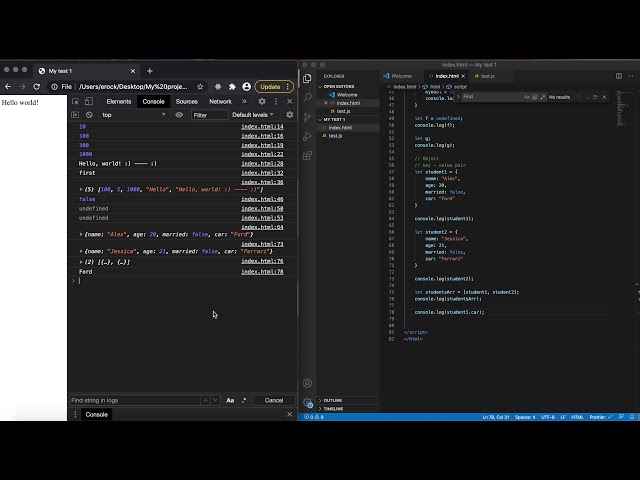Open the index.html:78 source link
Viewport: 640px width, 480px height.
pyautogui.click(x=262, y=271)
